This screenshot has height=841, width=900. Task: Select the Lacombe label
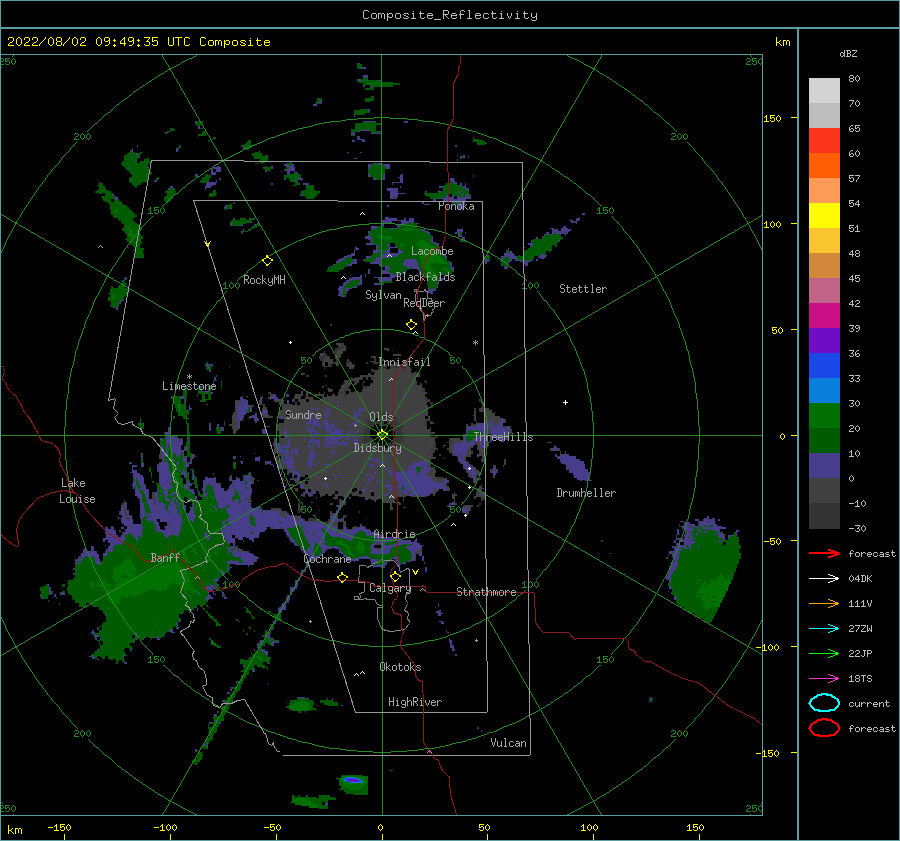point(432,251)
